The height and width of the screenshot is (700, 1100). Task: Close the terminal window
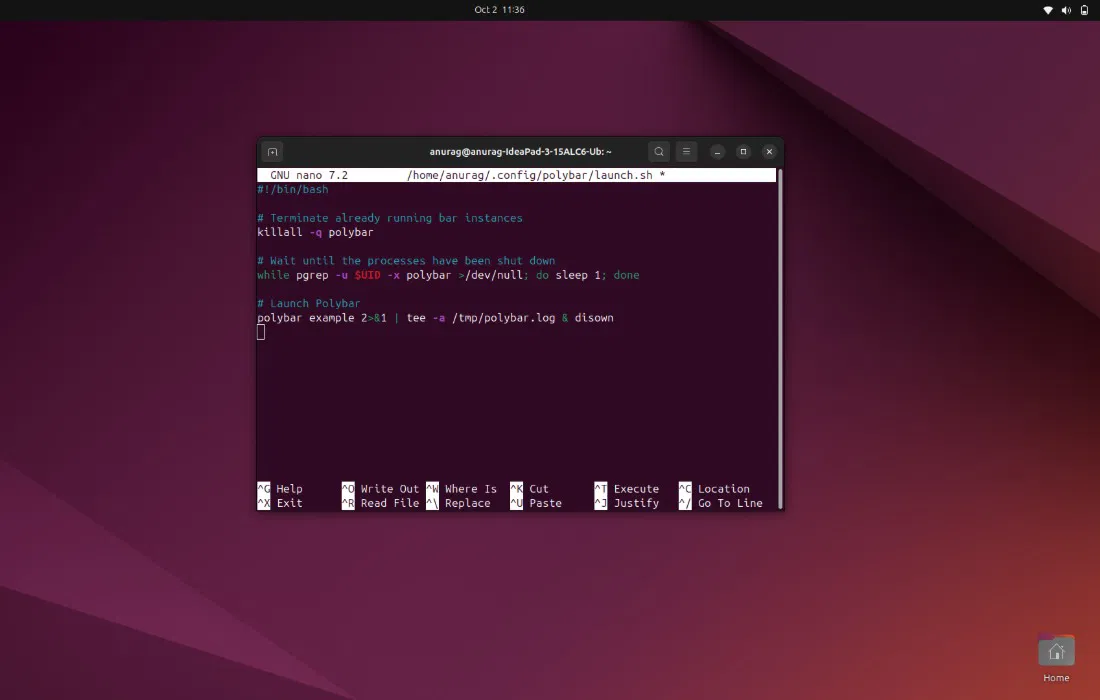click(x=769, y=152)
